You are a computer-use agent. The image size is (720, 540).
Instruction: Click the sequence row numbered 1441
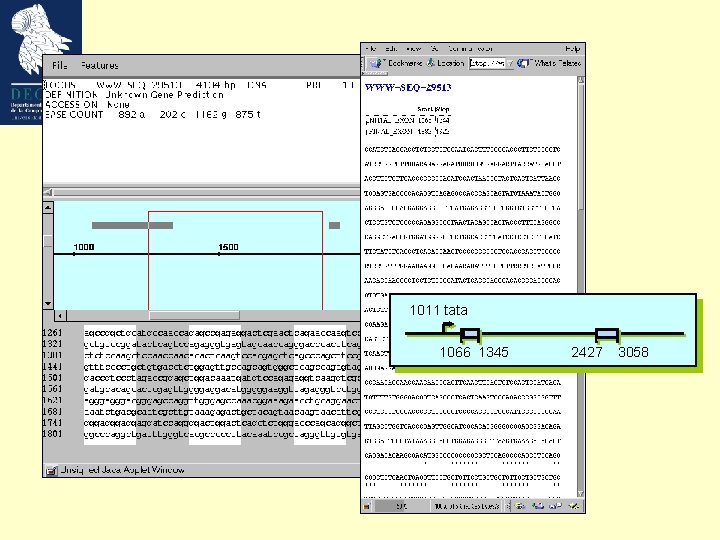click(202, 366)
